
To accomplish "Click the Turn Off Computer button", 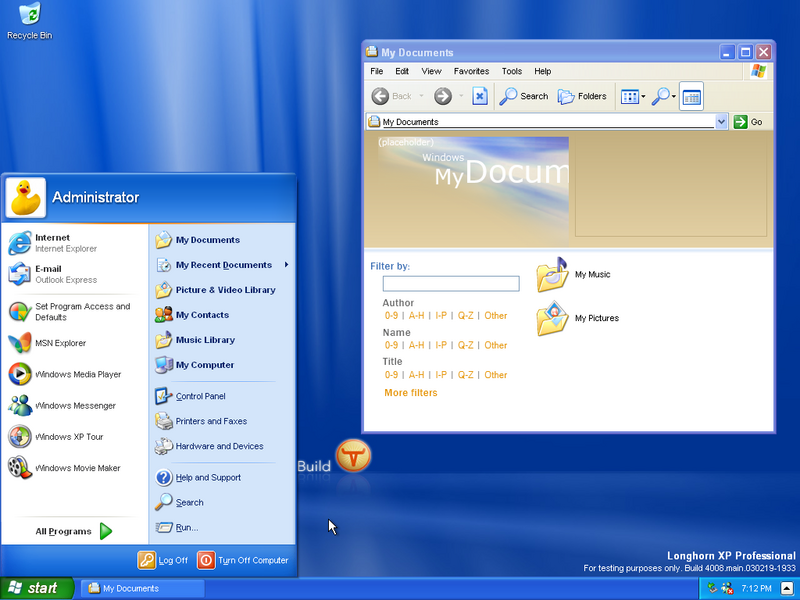I will point(243,560).
